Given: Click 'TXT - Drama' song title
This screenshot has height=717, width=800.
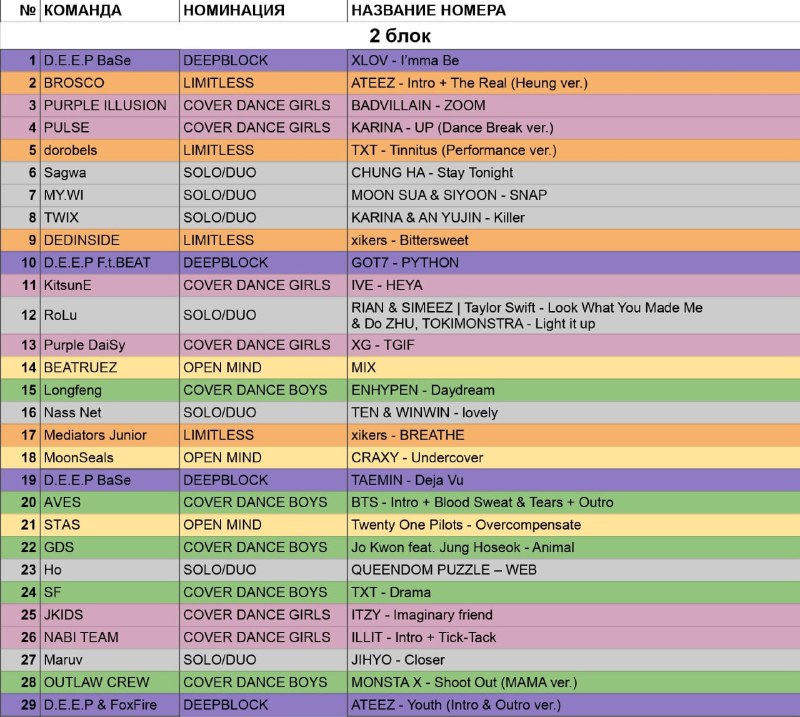Looking at the screenshot, I should click(391, 592).
